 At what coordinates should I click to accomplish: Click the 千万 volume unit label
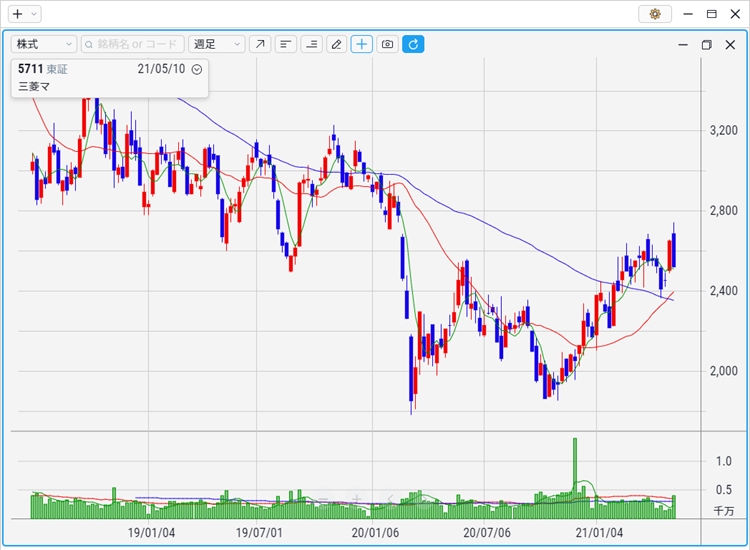click(x=724, y=511)
